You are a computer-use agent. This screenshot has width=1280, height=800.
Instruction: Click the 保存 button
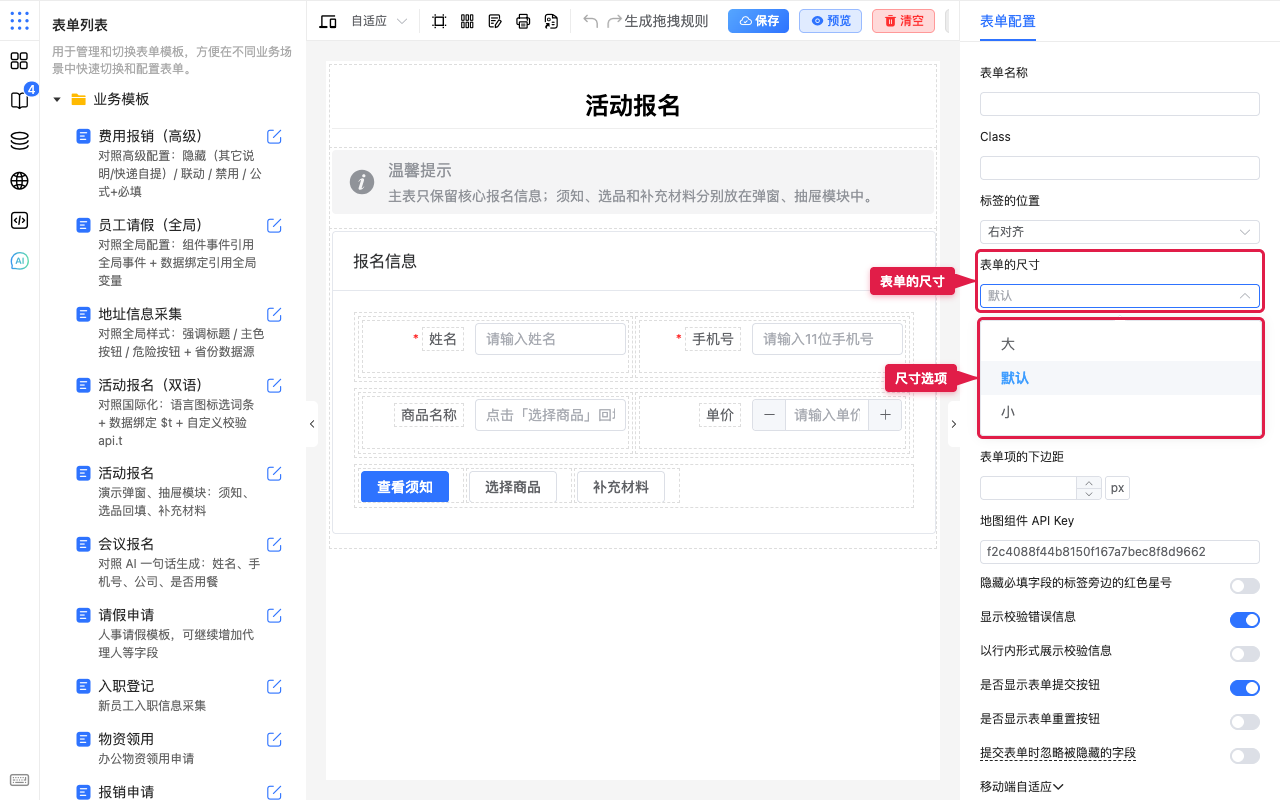pos(758,21)
